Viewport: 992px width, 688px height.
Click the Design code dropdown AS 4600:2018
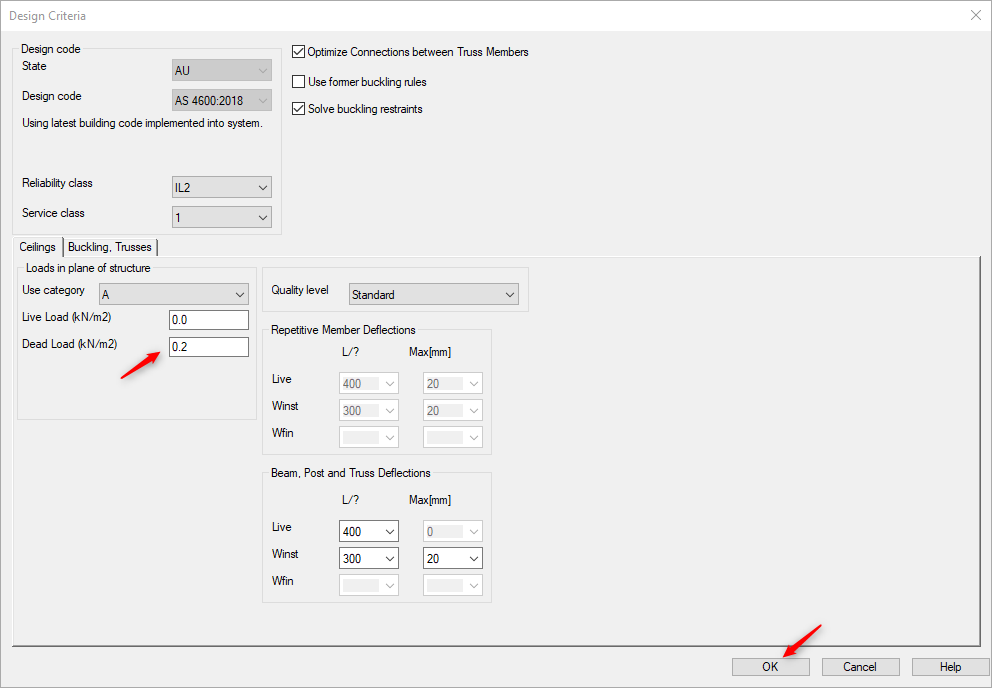coord(221,100)
